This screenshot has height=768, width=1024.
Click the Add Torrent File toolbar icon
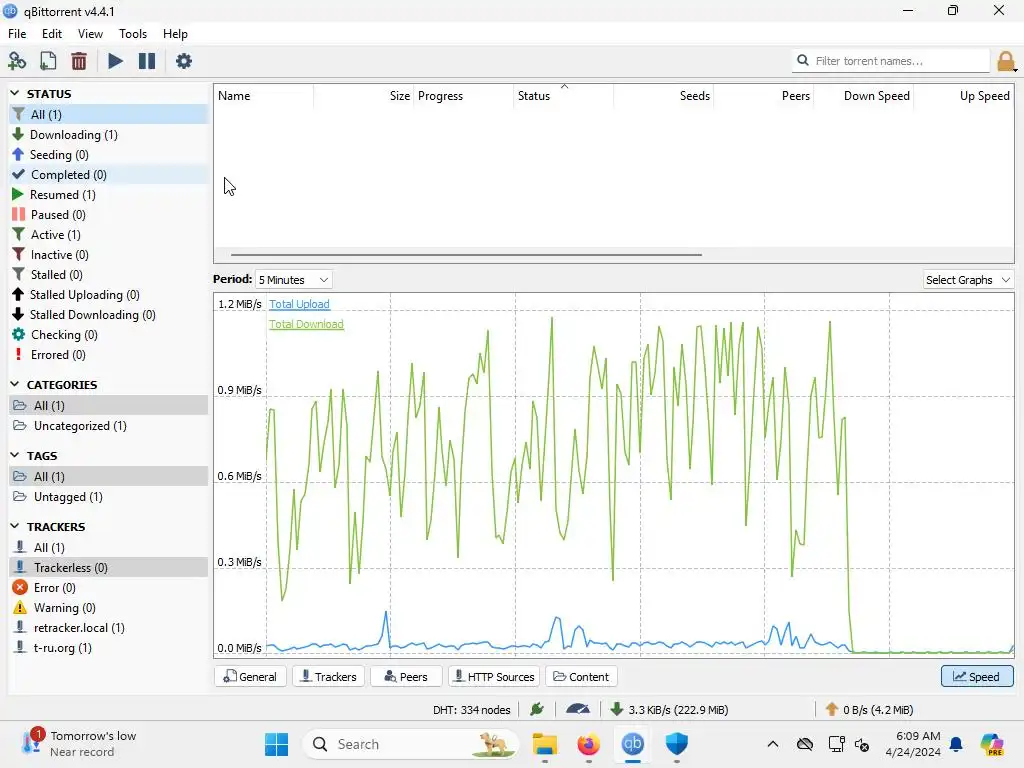[48, 61]
